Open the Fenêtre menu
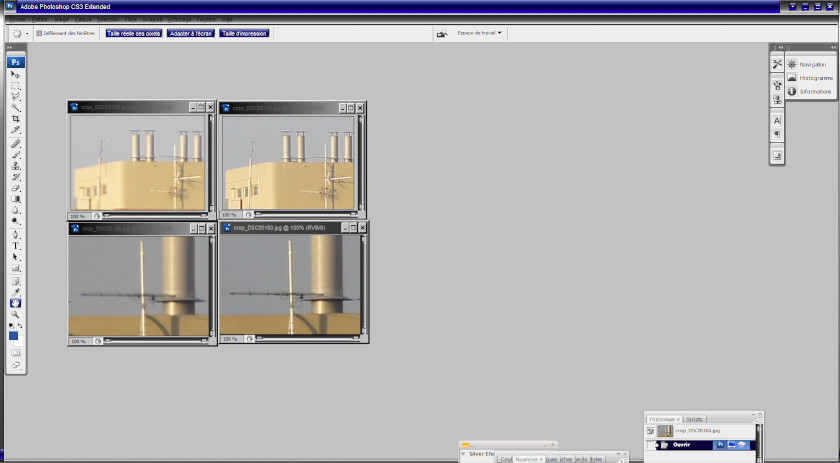 [206, 19]
